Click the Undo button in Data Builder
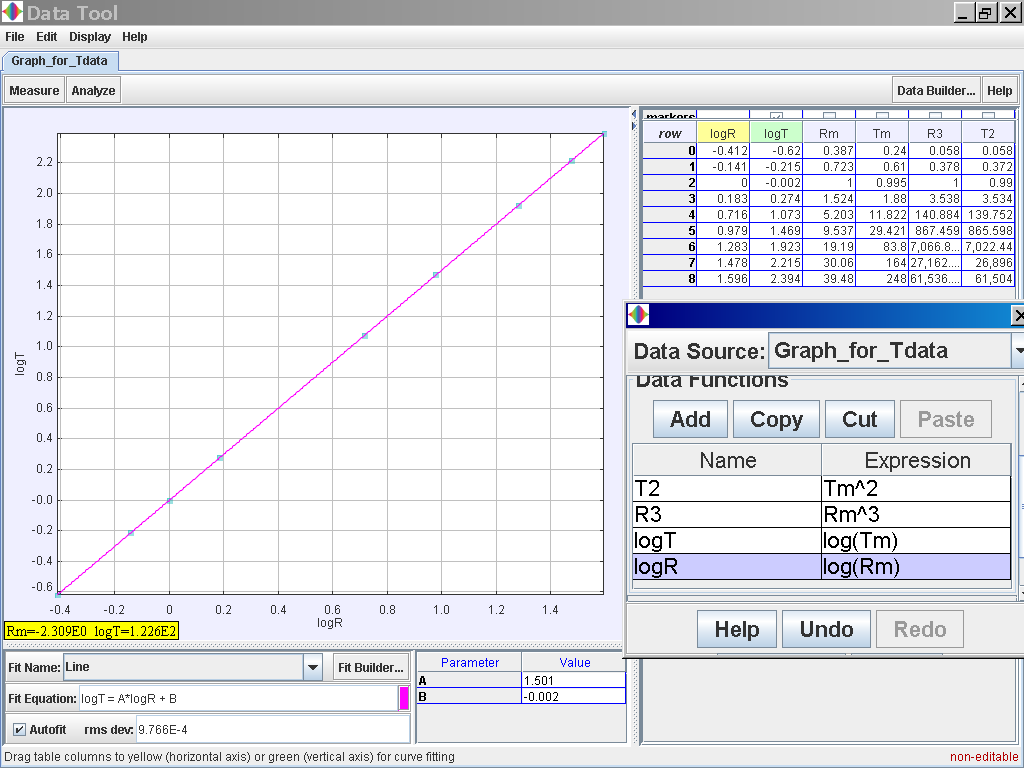This screenshot has height=768, width=1024. [826, 629]
